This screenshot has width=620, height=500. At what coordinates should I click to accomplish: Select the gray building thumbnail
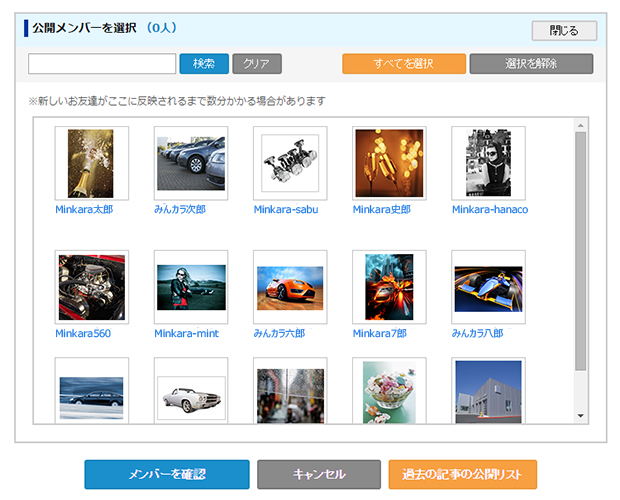(489, 391)
